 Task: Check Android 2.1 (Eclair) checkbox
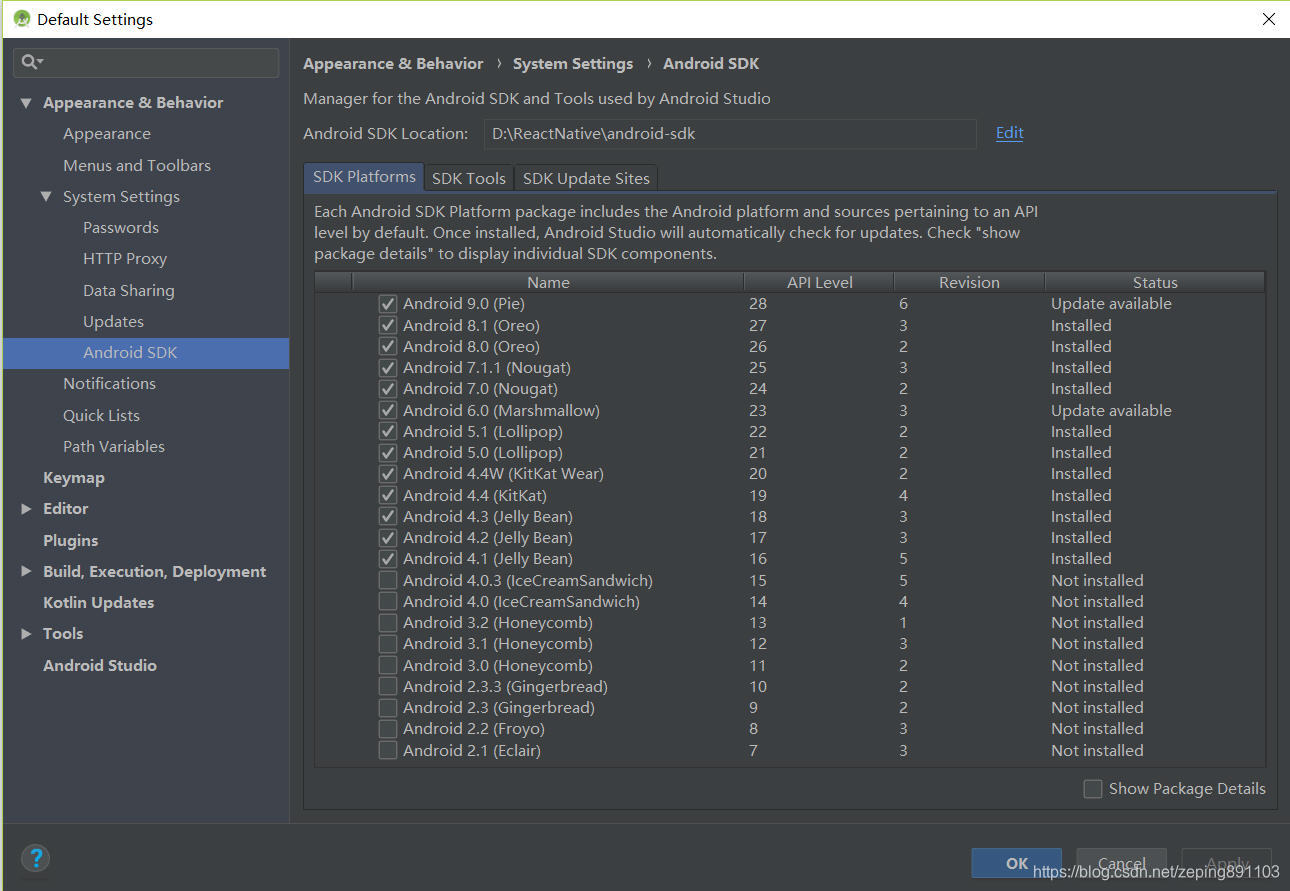388,750
